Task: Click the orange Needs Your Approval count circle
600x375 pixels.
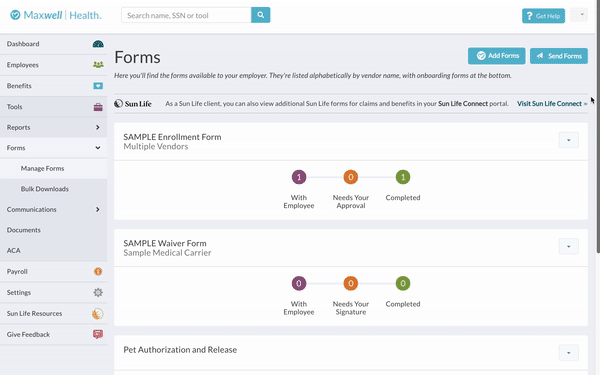Action: (351, 177)
